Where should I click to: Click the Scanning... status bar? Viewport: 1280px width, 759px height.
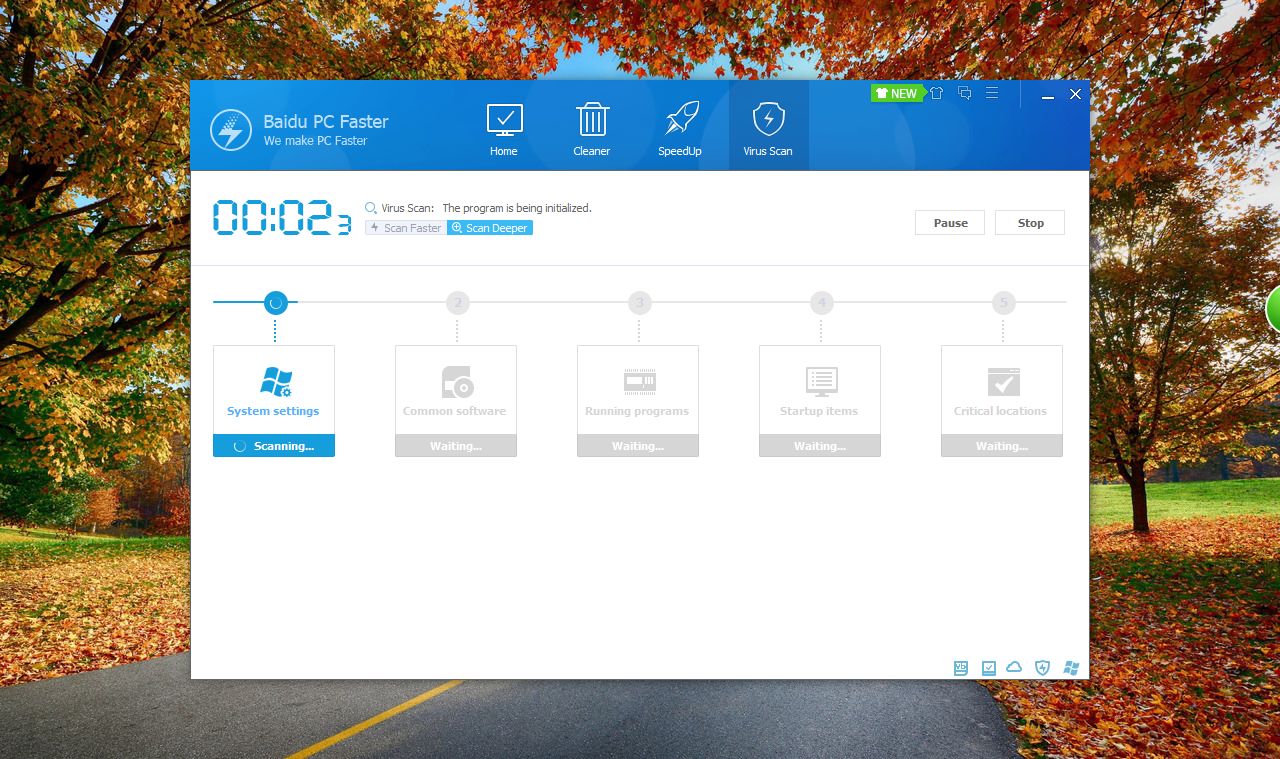[274, 446]
